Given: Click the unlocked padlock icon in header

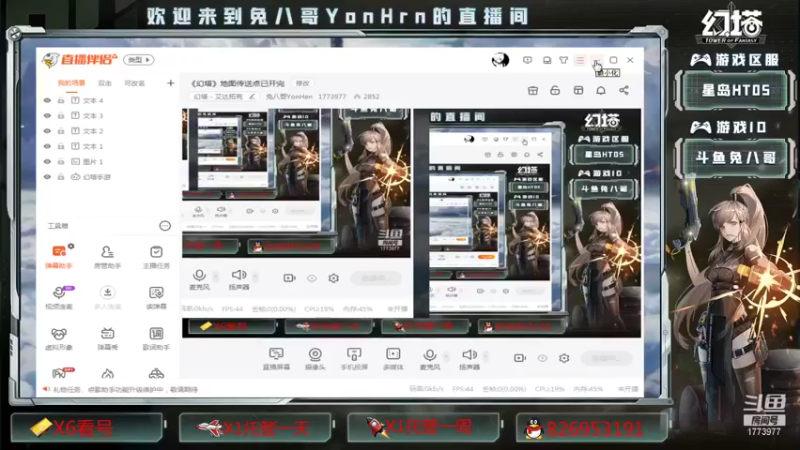Looking at the screenshot, I should pos(555,90).
